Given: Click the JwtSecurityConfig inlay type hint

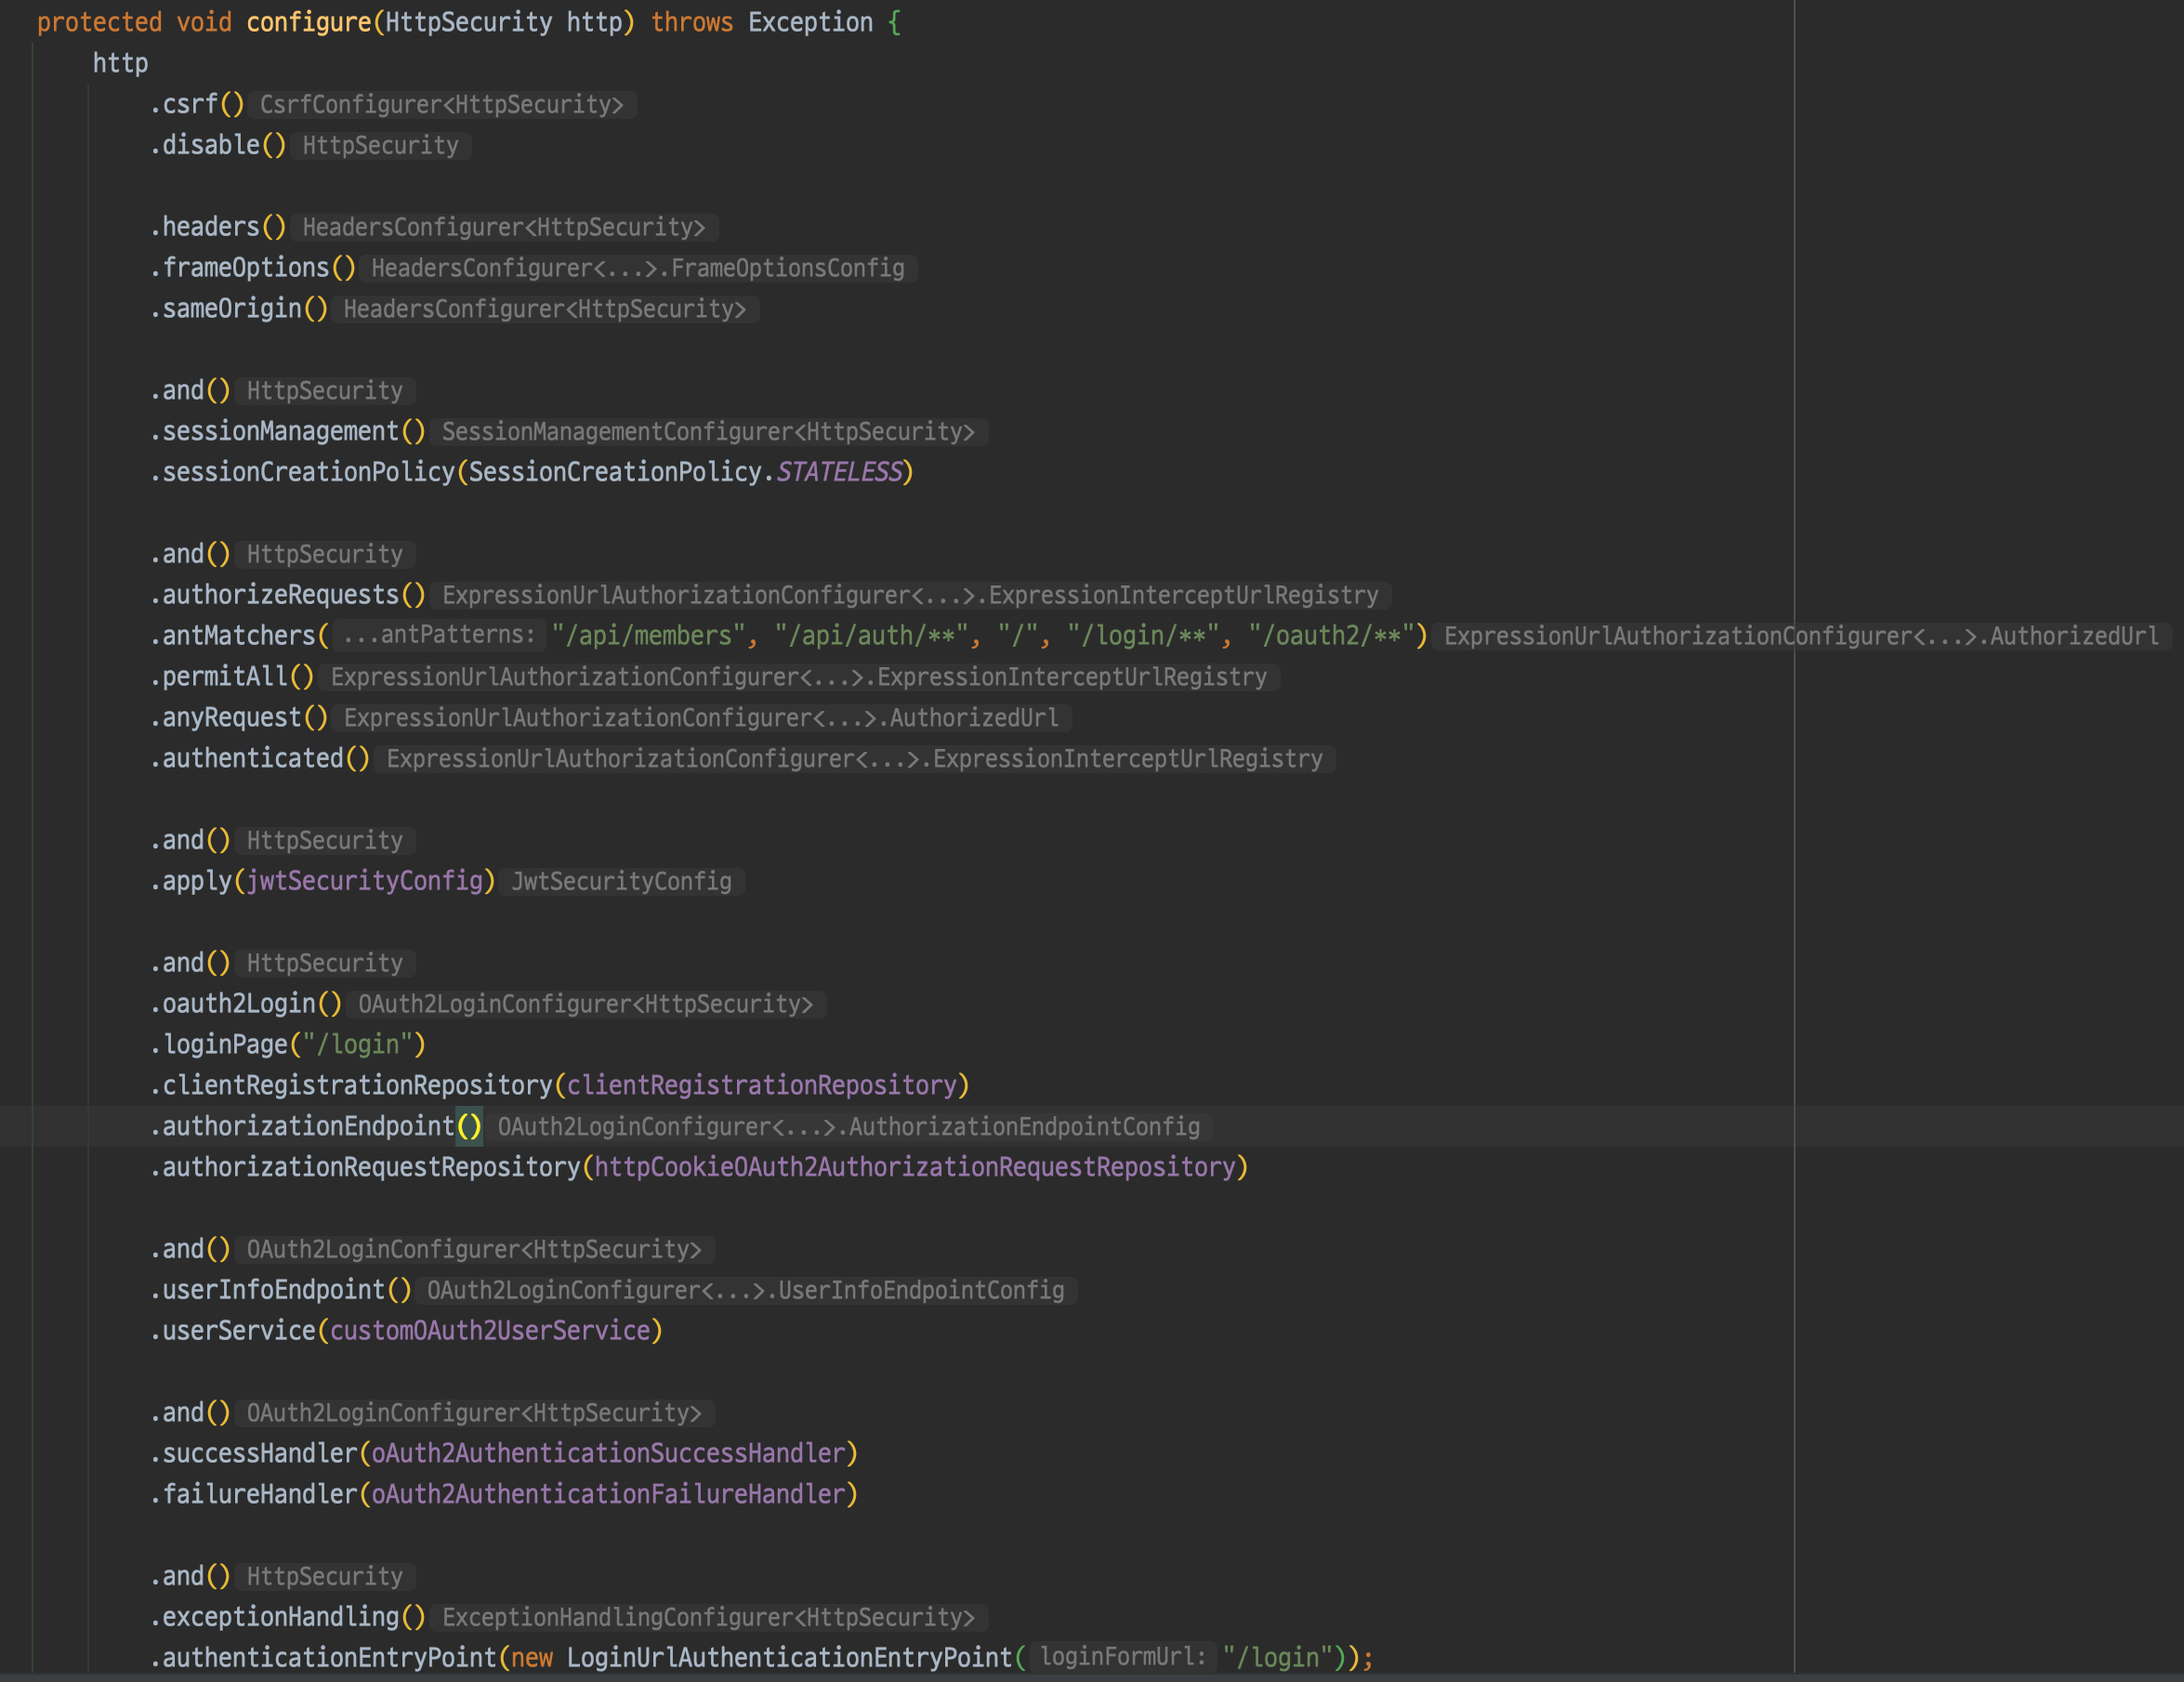Looking at the screenshot, I should 621,882.
